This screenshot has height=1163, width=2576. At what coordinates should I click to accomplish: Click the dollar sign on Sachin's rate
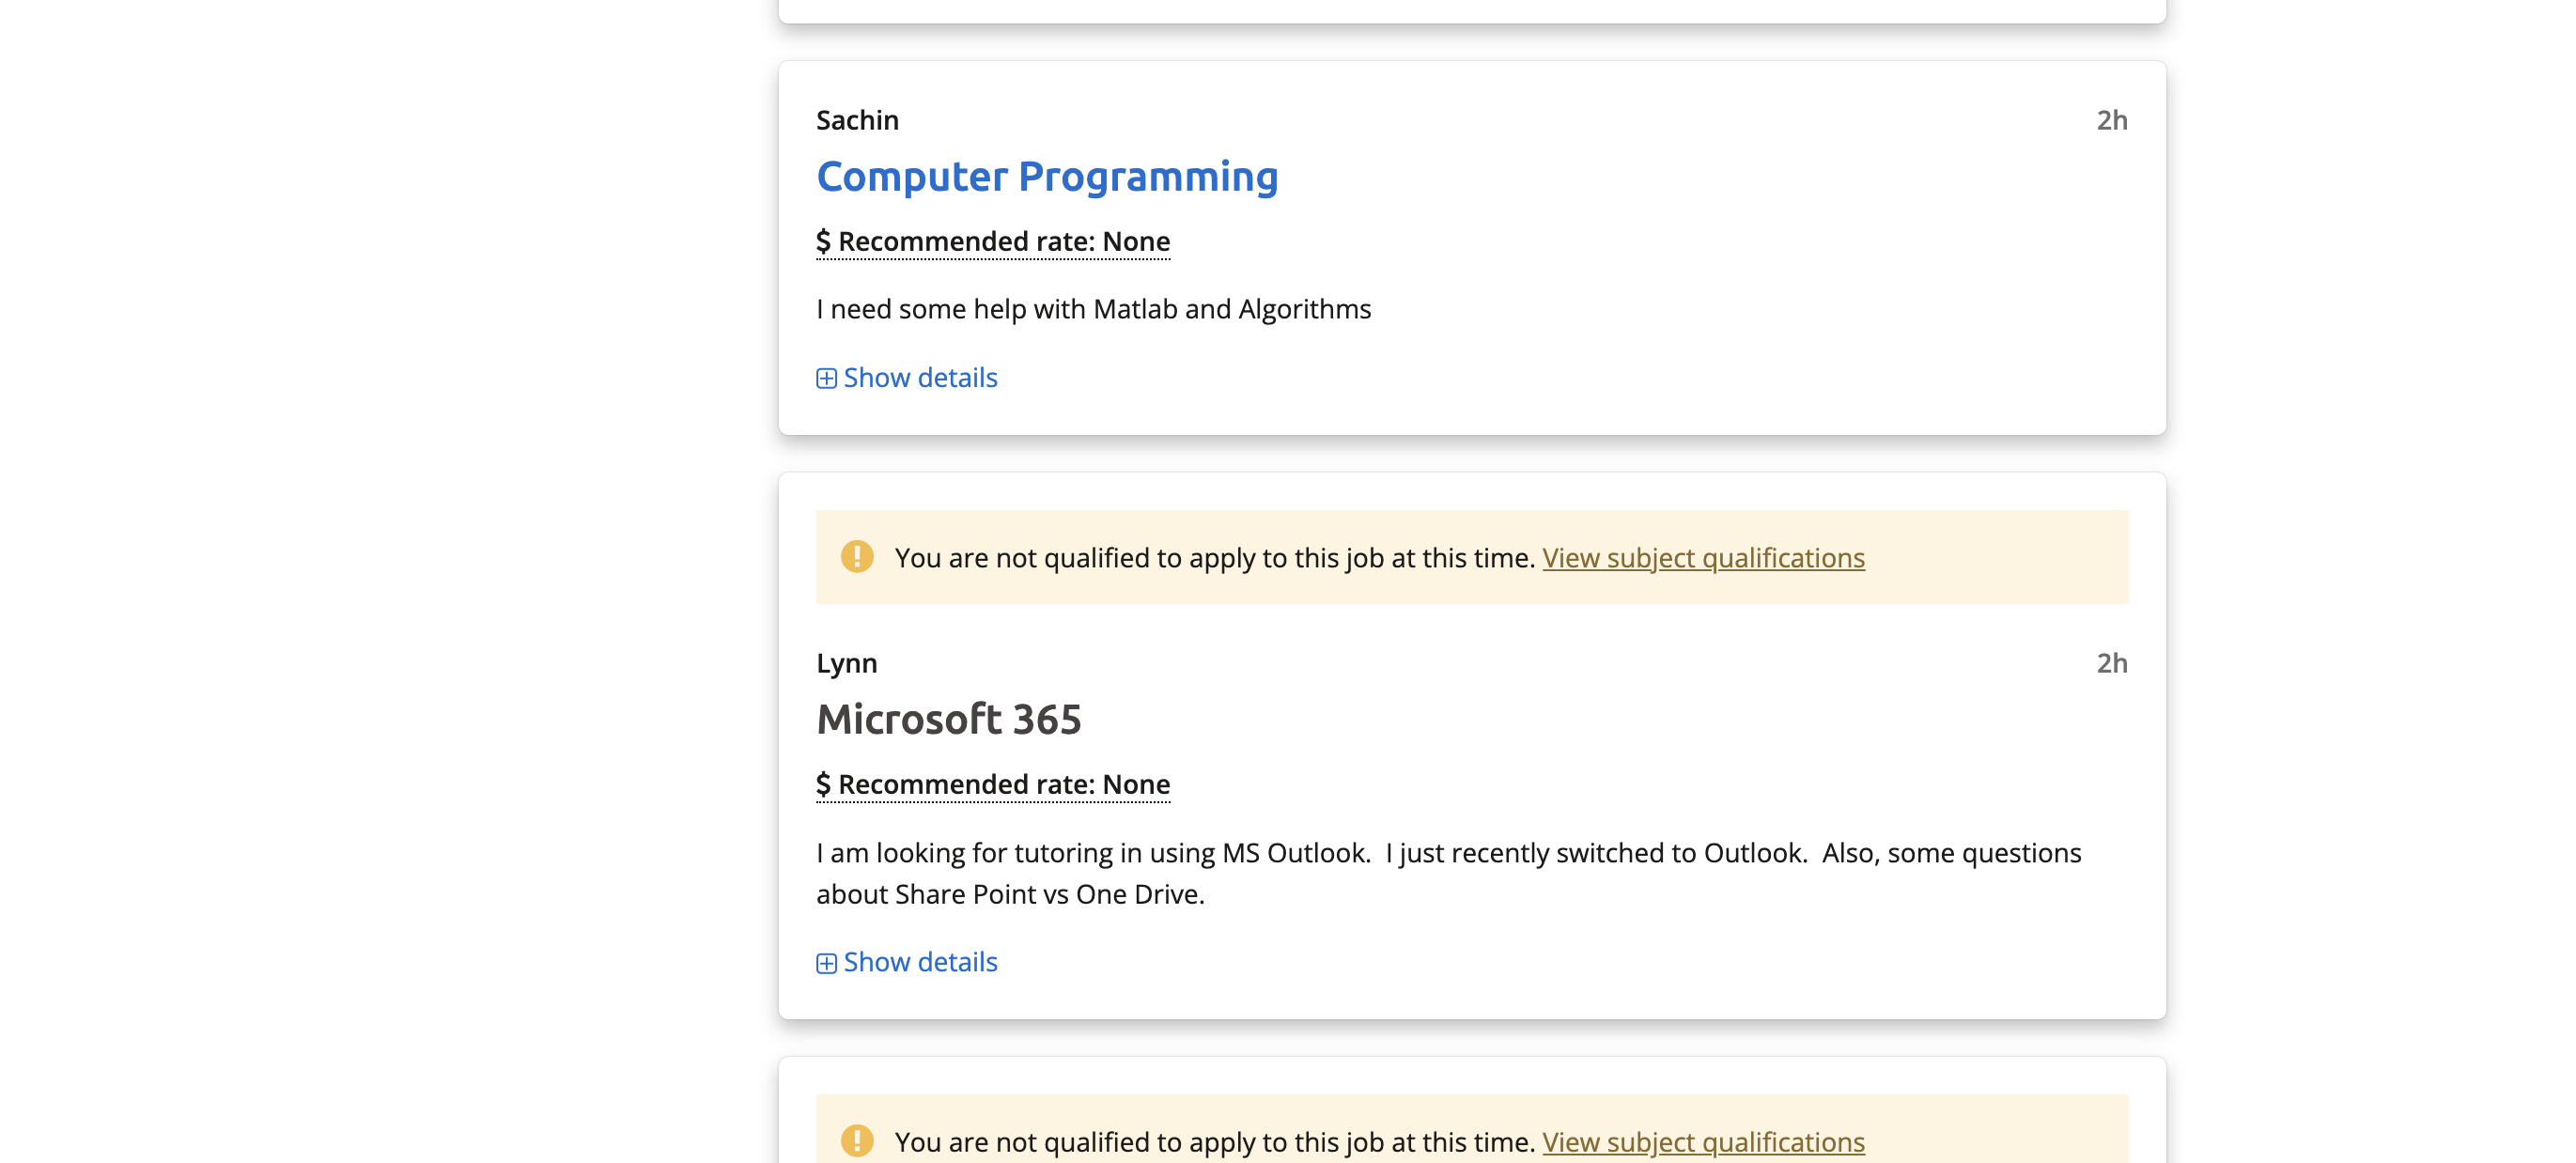pyautogui.click(x=823, y=242)
